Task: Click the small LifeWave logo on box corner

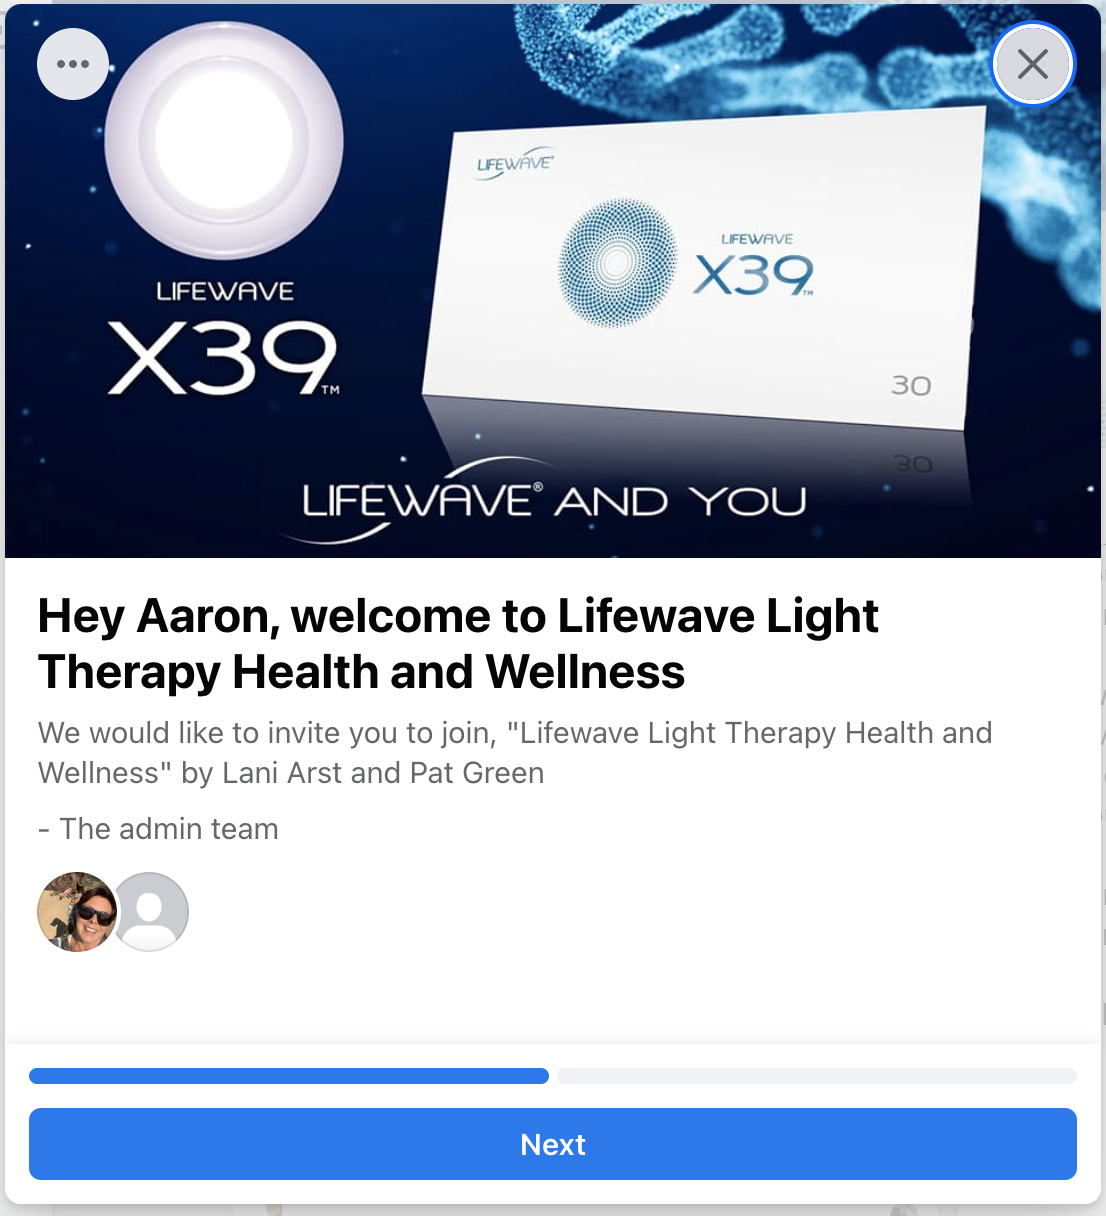Action: tap(515, 163)
